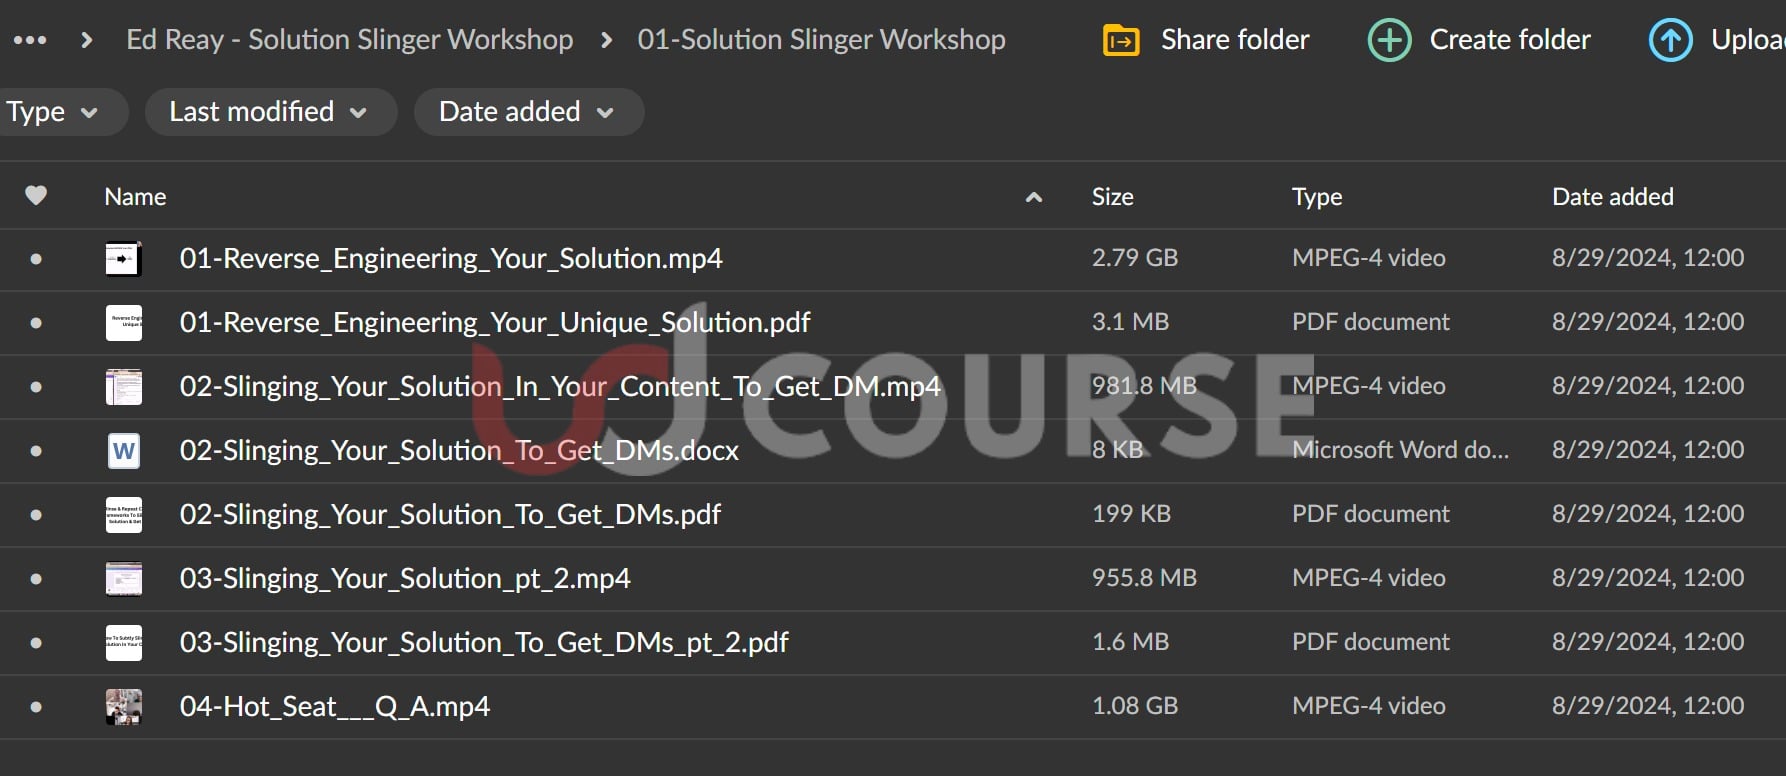The width and height of the screenshot is (1786, 776).
Task: Click the Upload arrow icon
Action: [1669, 40]
